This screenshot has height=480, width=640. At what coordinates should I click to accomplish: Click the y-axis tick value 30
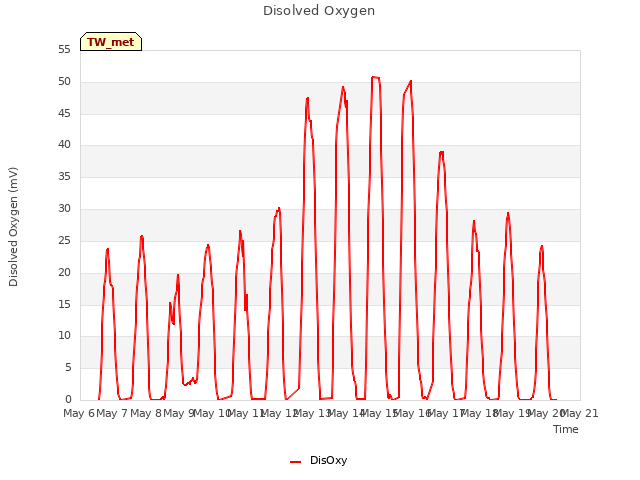(64, 209)
